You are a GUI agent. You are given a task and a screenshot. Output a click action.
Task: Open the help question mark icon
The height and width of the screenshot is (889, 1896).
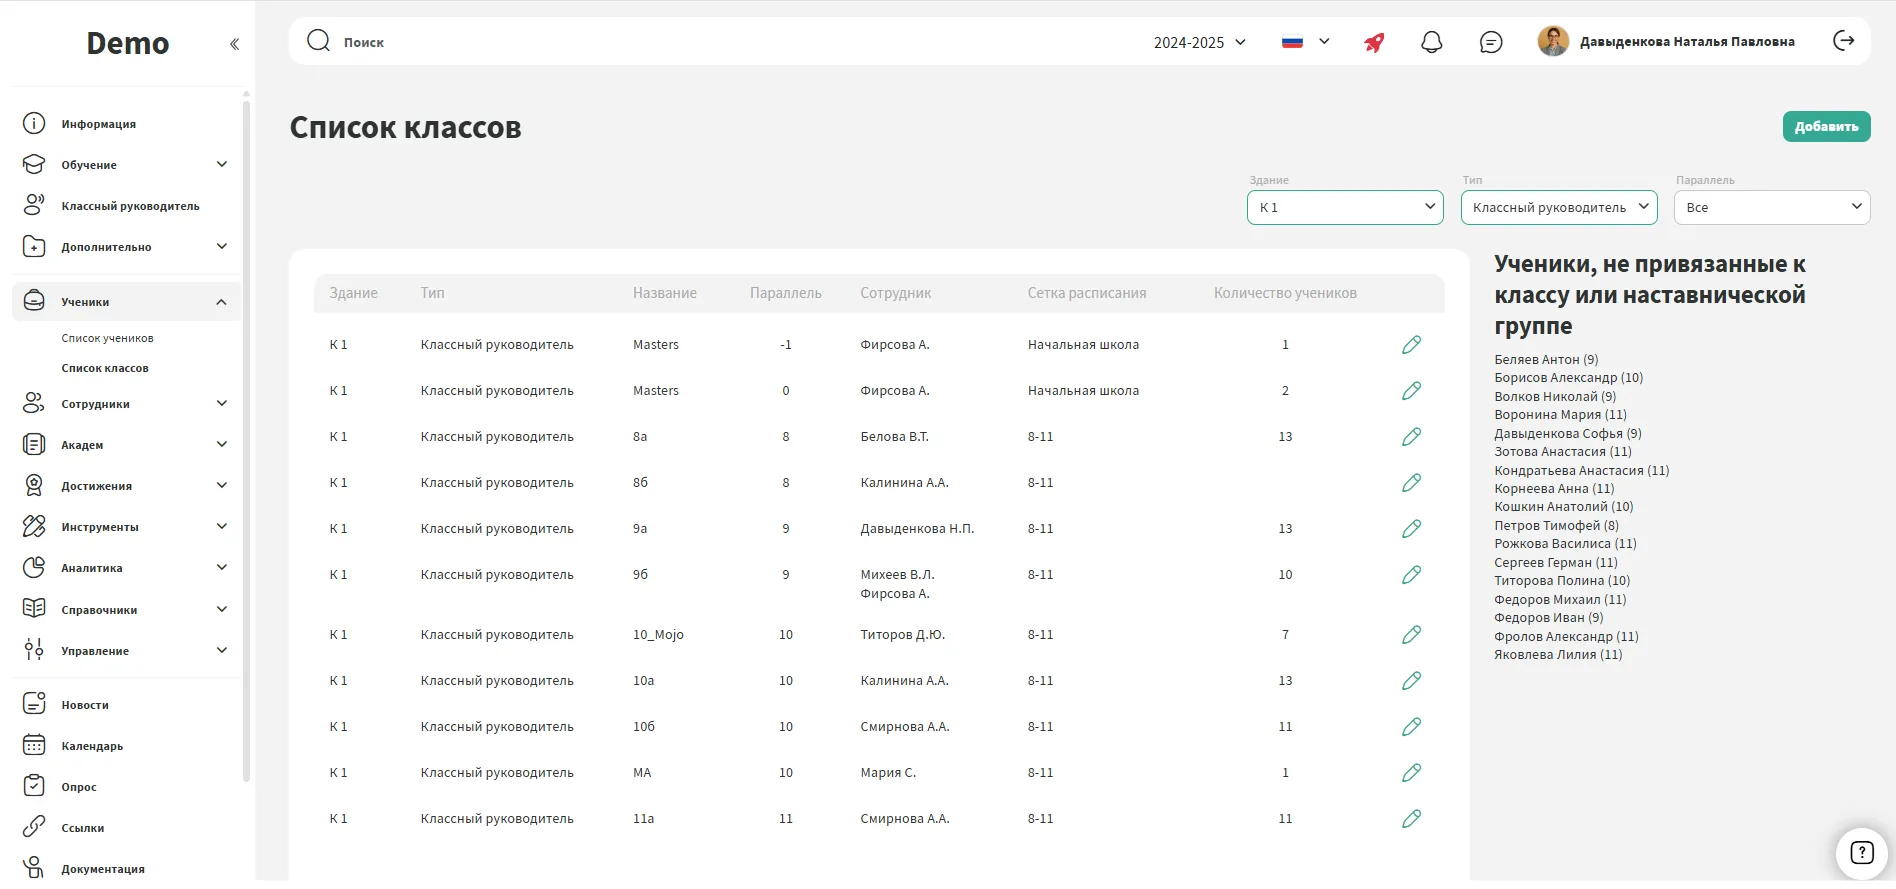click(x=1861, y=853)
